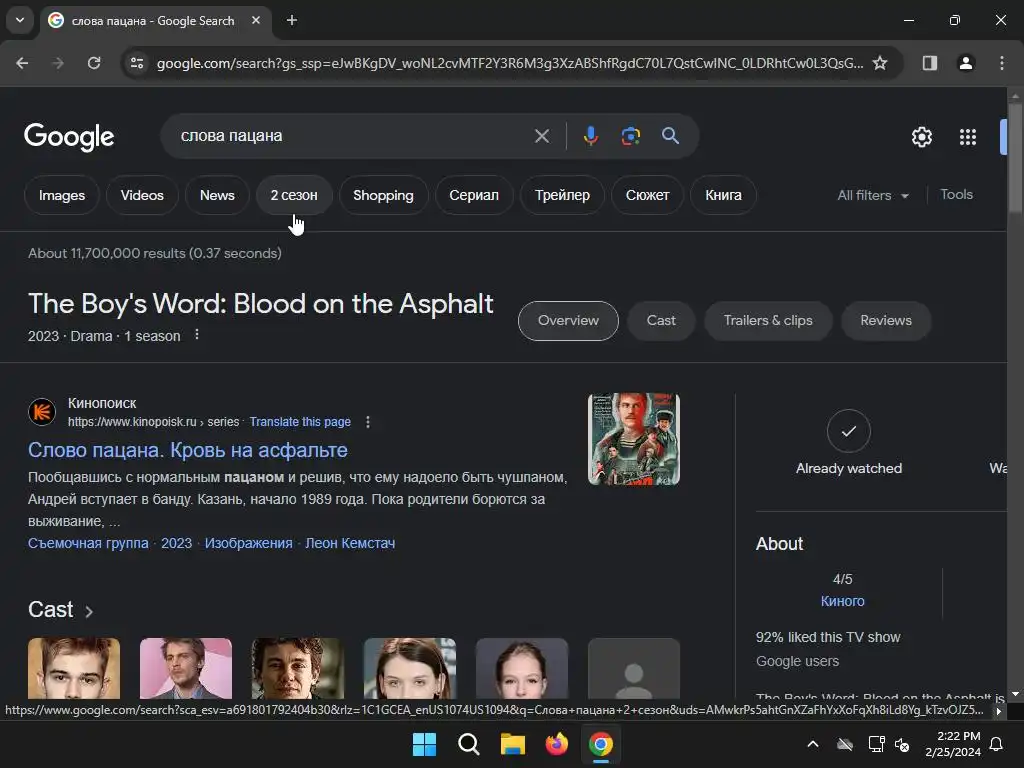This screenshot has height=768, width=1024.
Task: Click Chrome icon in the taskbar
Action: pos(601,744)
